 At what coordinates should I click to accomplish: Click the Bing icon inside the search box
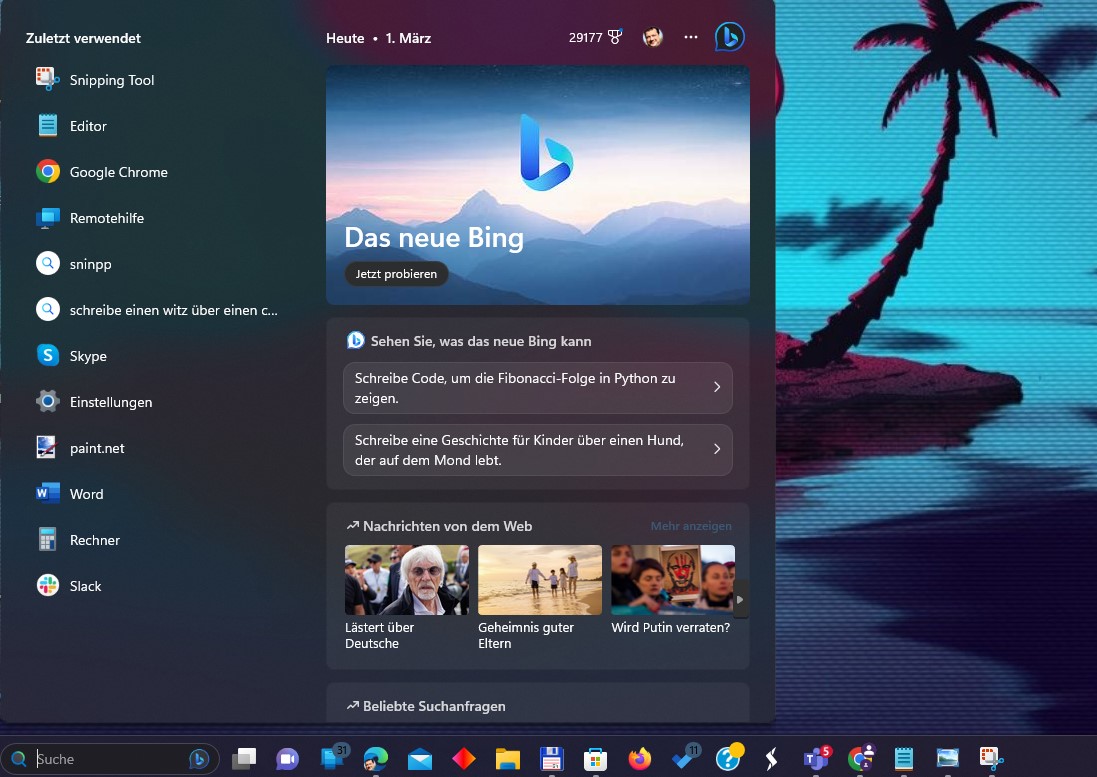(x=199, y=759)
